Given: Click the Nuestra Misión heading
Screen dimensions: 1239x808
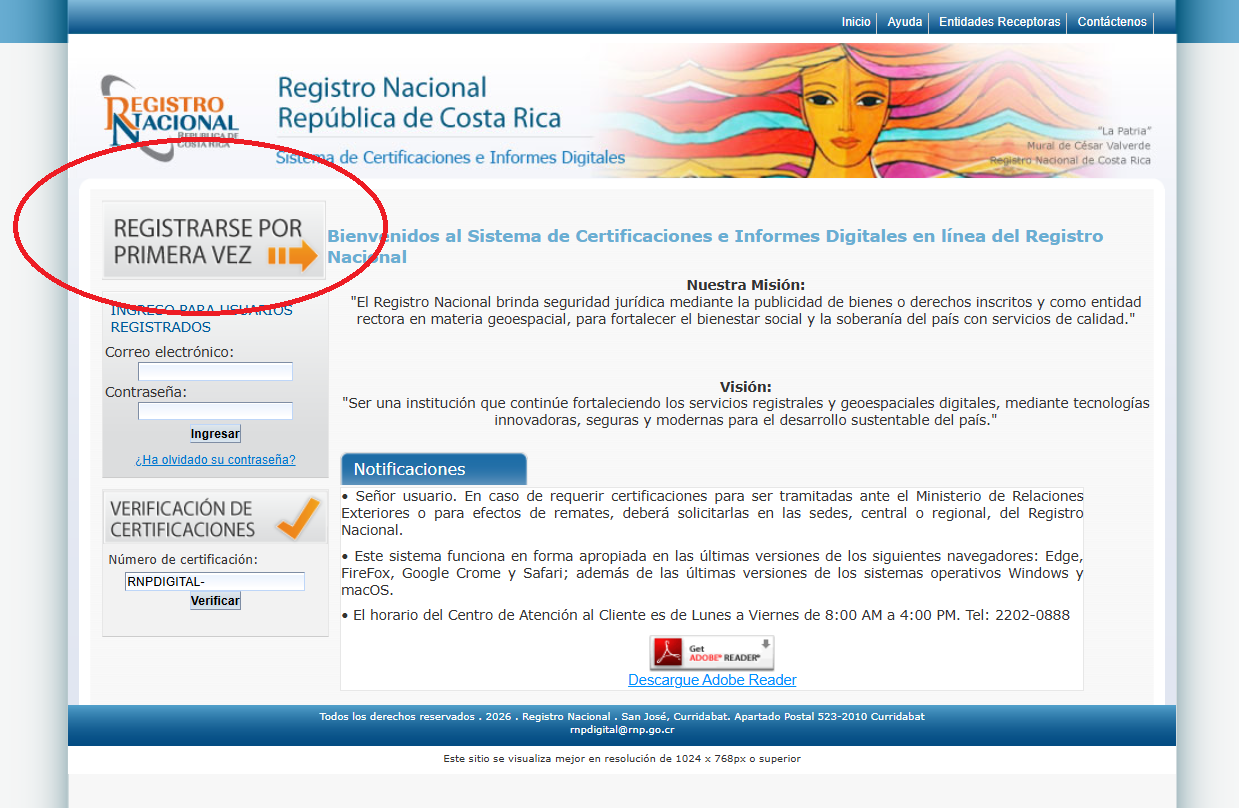Looking at the screenshot, I should [745, 285].
